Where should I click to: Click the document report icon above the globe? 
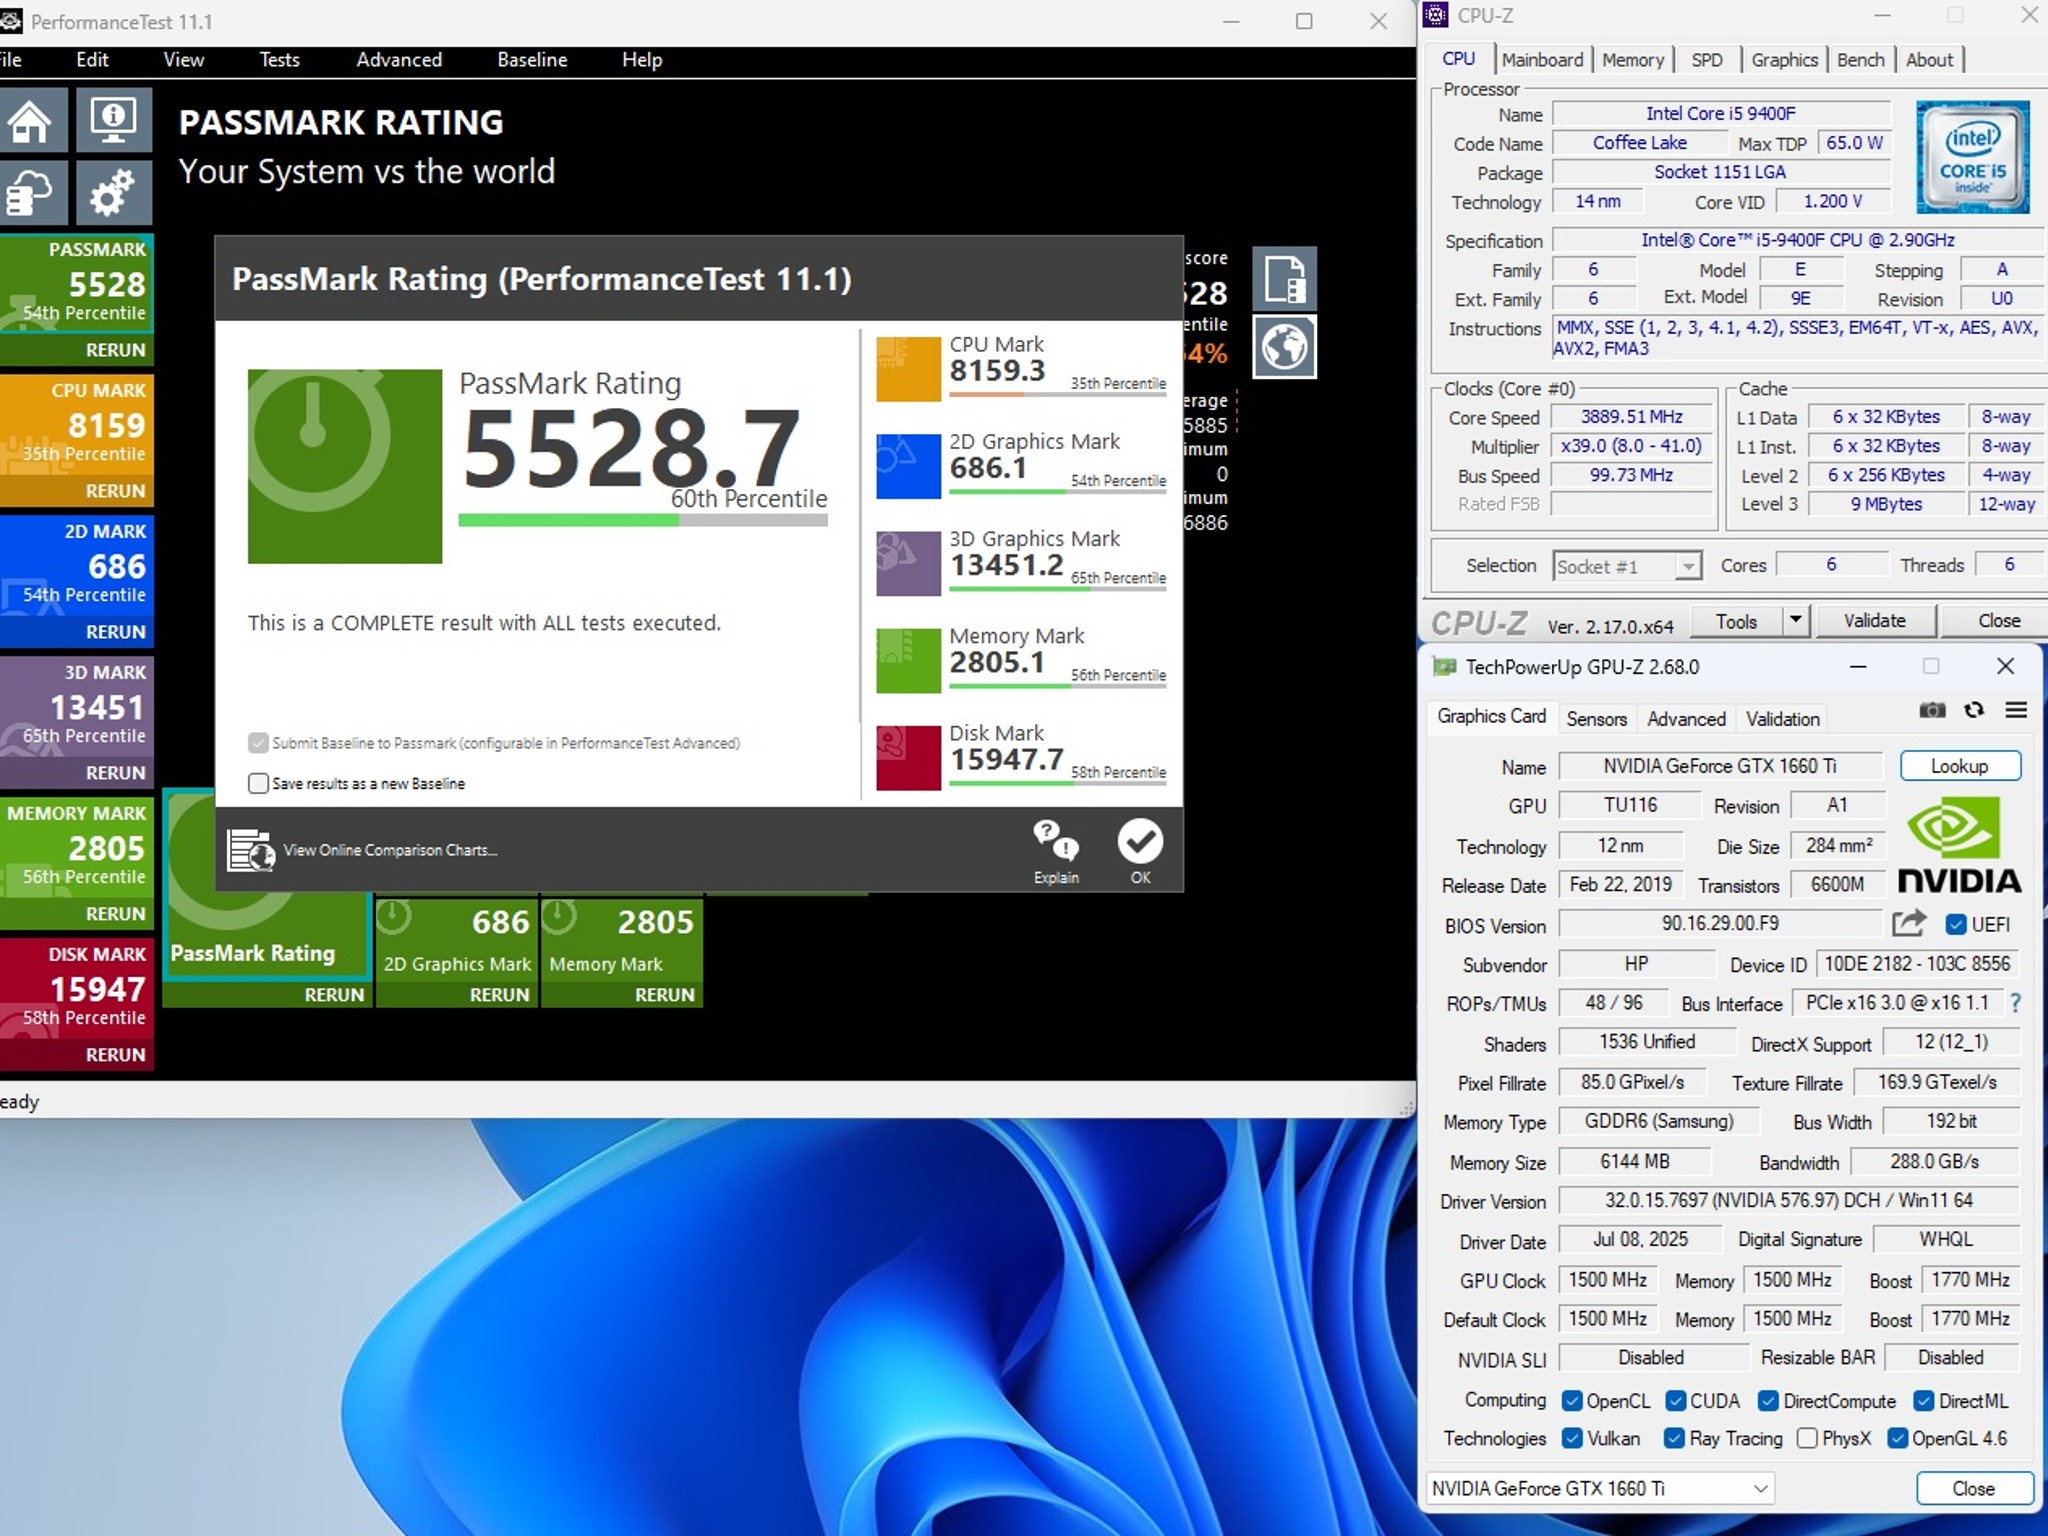(1284, 278)
